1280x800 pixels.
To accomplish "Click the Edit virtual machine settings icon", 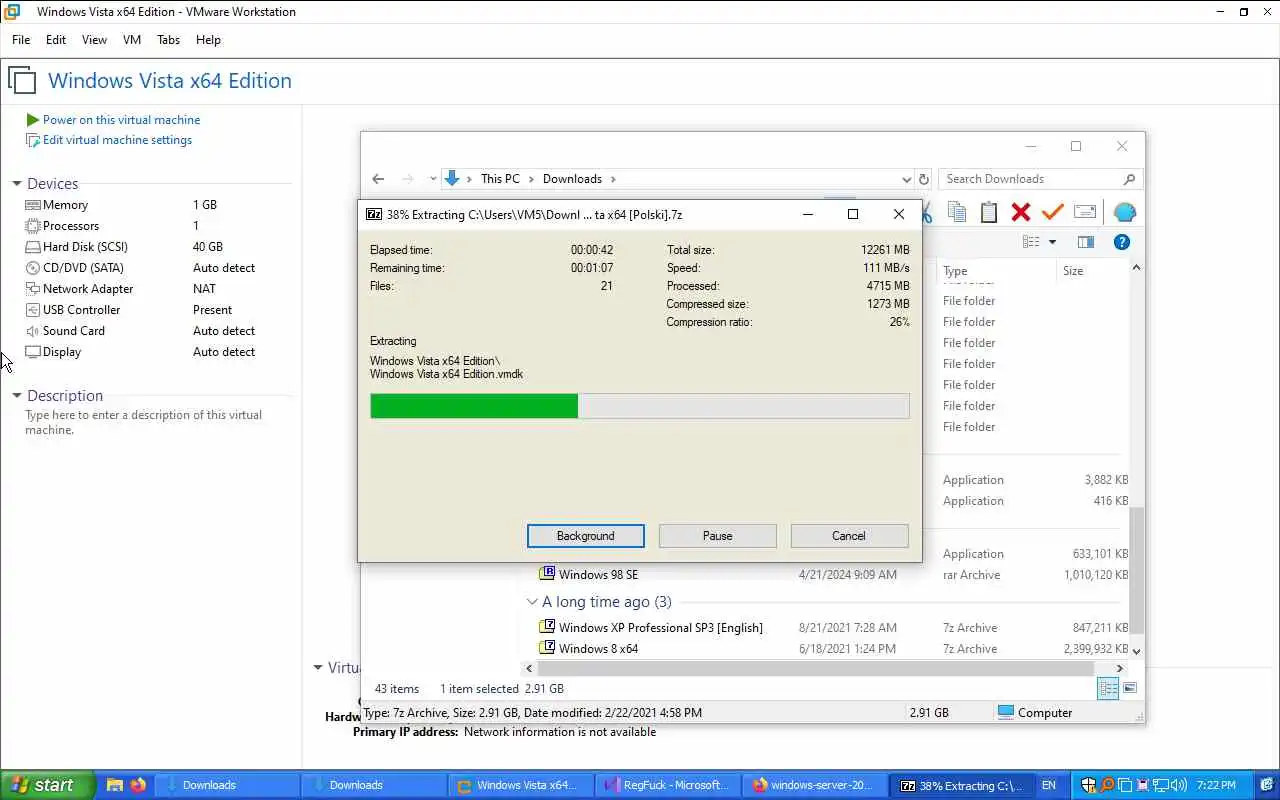I will [33, 140].
